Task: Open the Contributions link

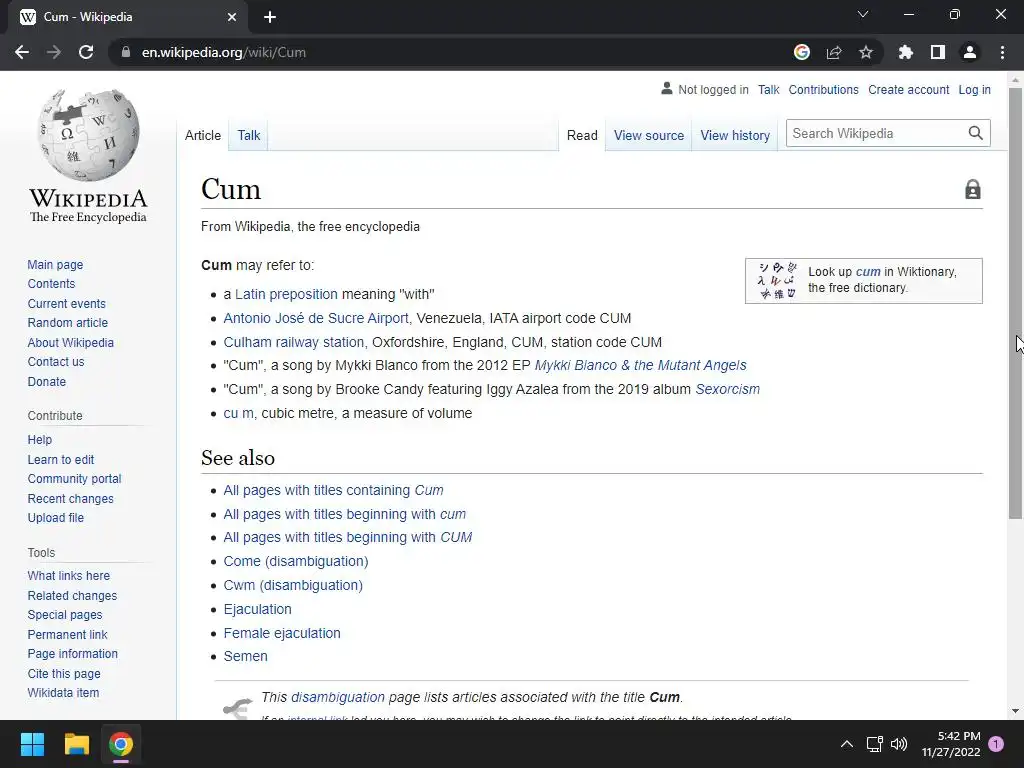Action: [824, 89]
